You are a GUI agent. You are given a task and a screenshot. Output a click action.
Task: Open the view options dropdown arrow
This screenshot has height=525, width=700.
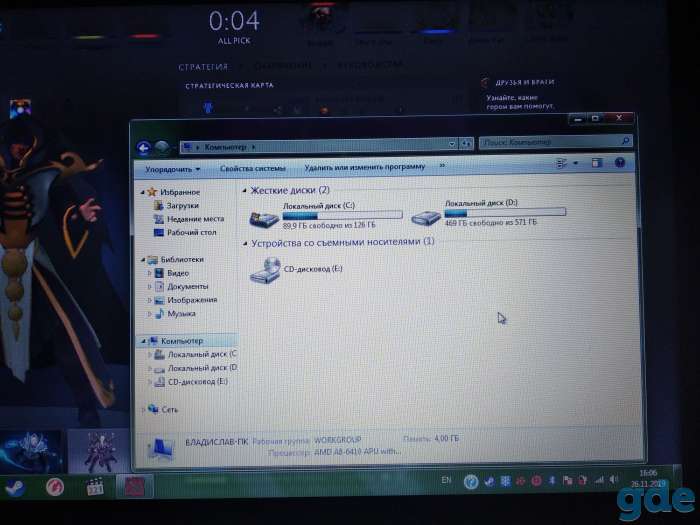(575, 163)
